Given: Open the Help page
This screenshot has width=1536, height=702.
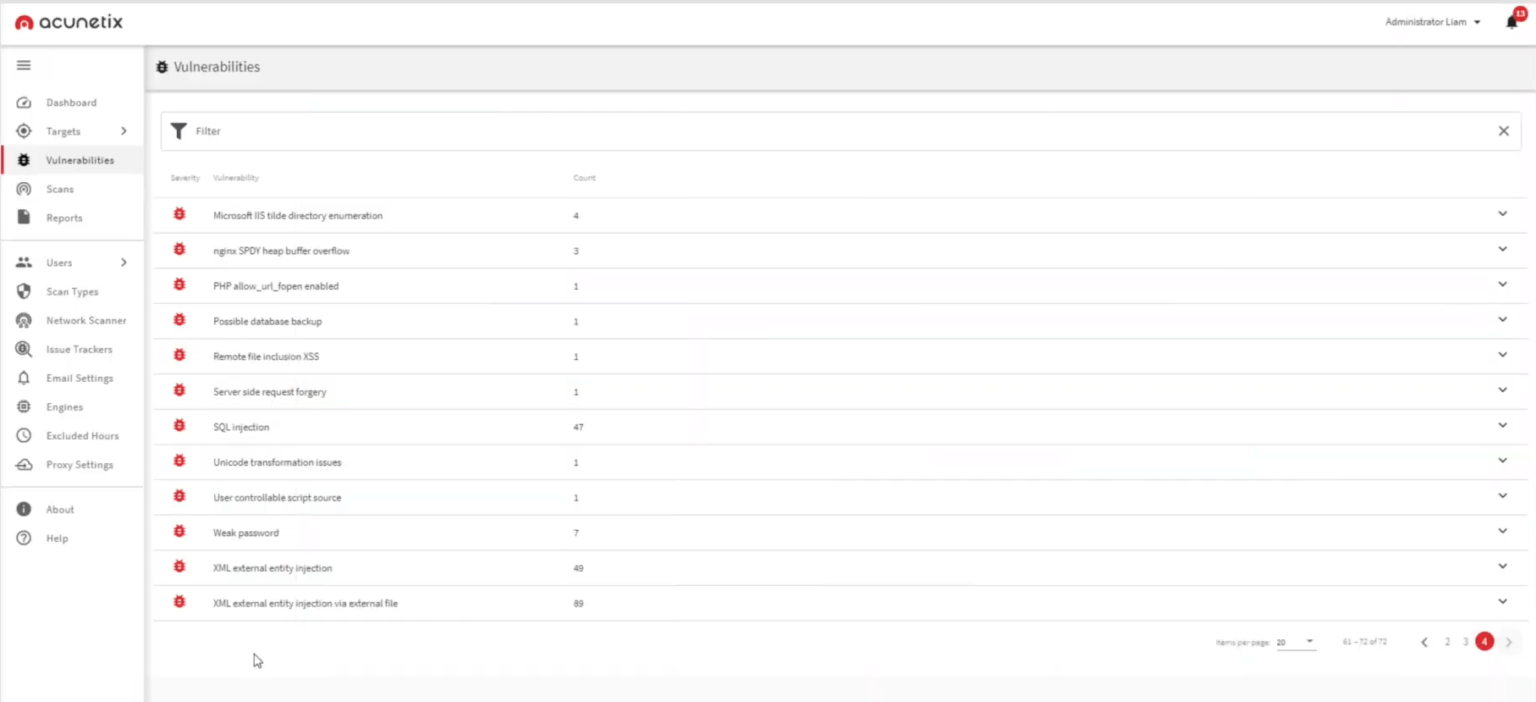Looking at the screenshot, I should pyautogui.click(x=57, y=538).
